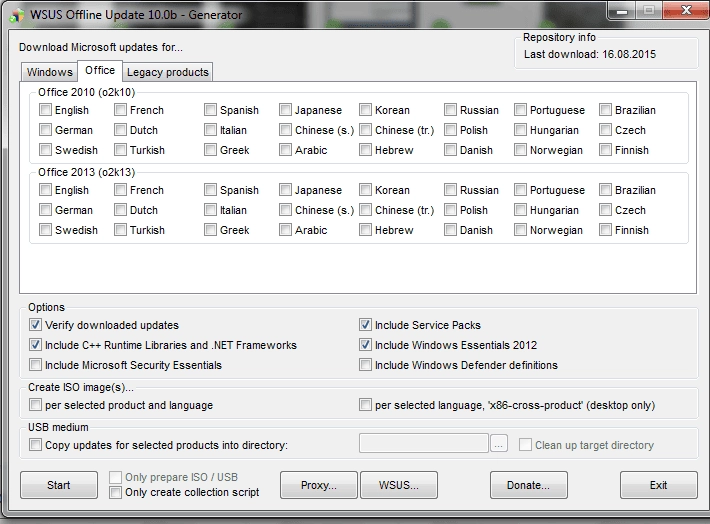Enable French for Office 2013
This screenshot has width=710, height=524.
pyautogui.click(x=120, y=190)
